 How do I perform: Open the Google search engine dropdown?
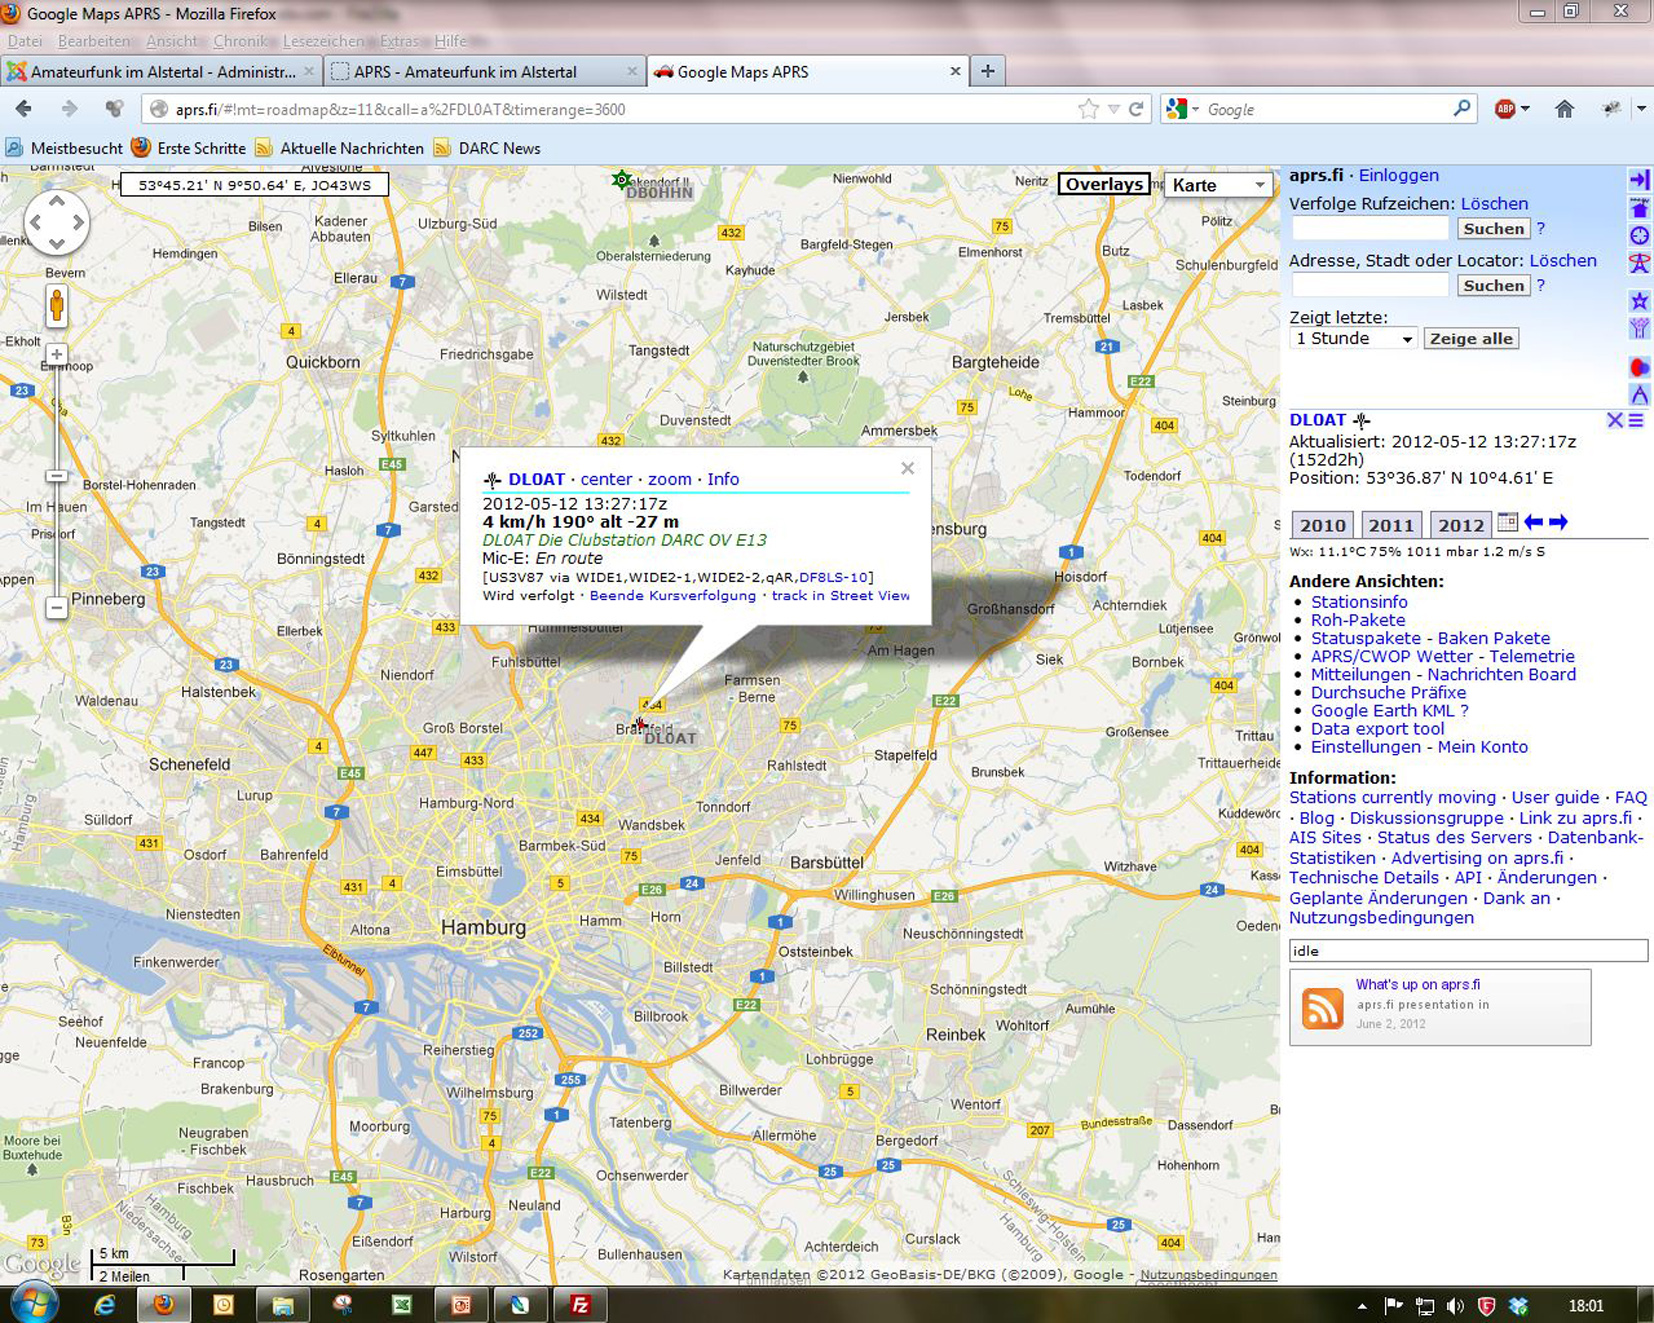tap(1182, 109)
